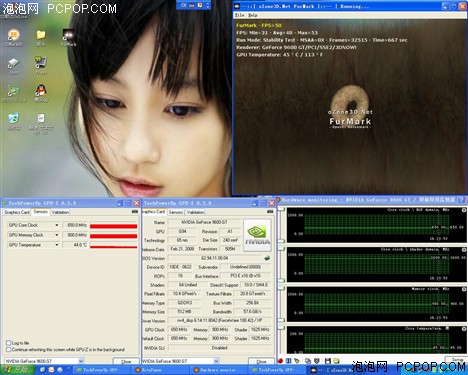
Task: Open Validation tab in left GPU-Z window
Action: click(x=60, y=212)
